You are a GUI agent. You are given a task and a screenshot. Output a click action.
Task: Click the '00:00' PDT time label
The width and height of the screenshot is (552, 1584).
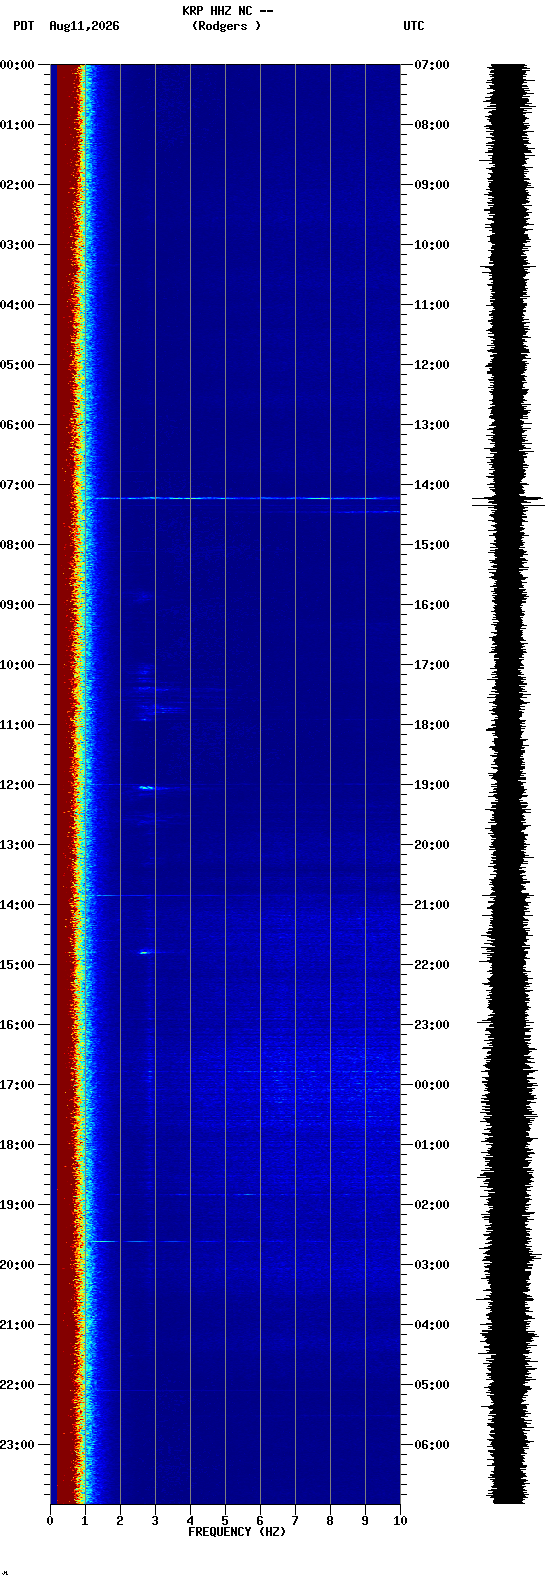[x=17, y=65]
